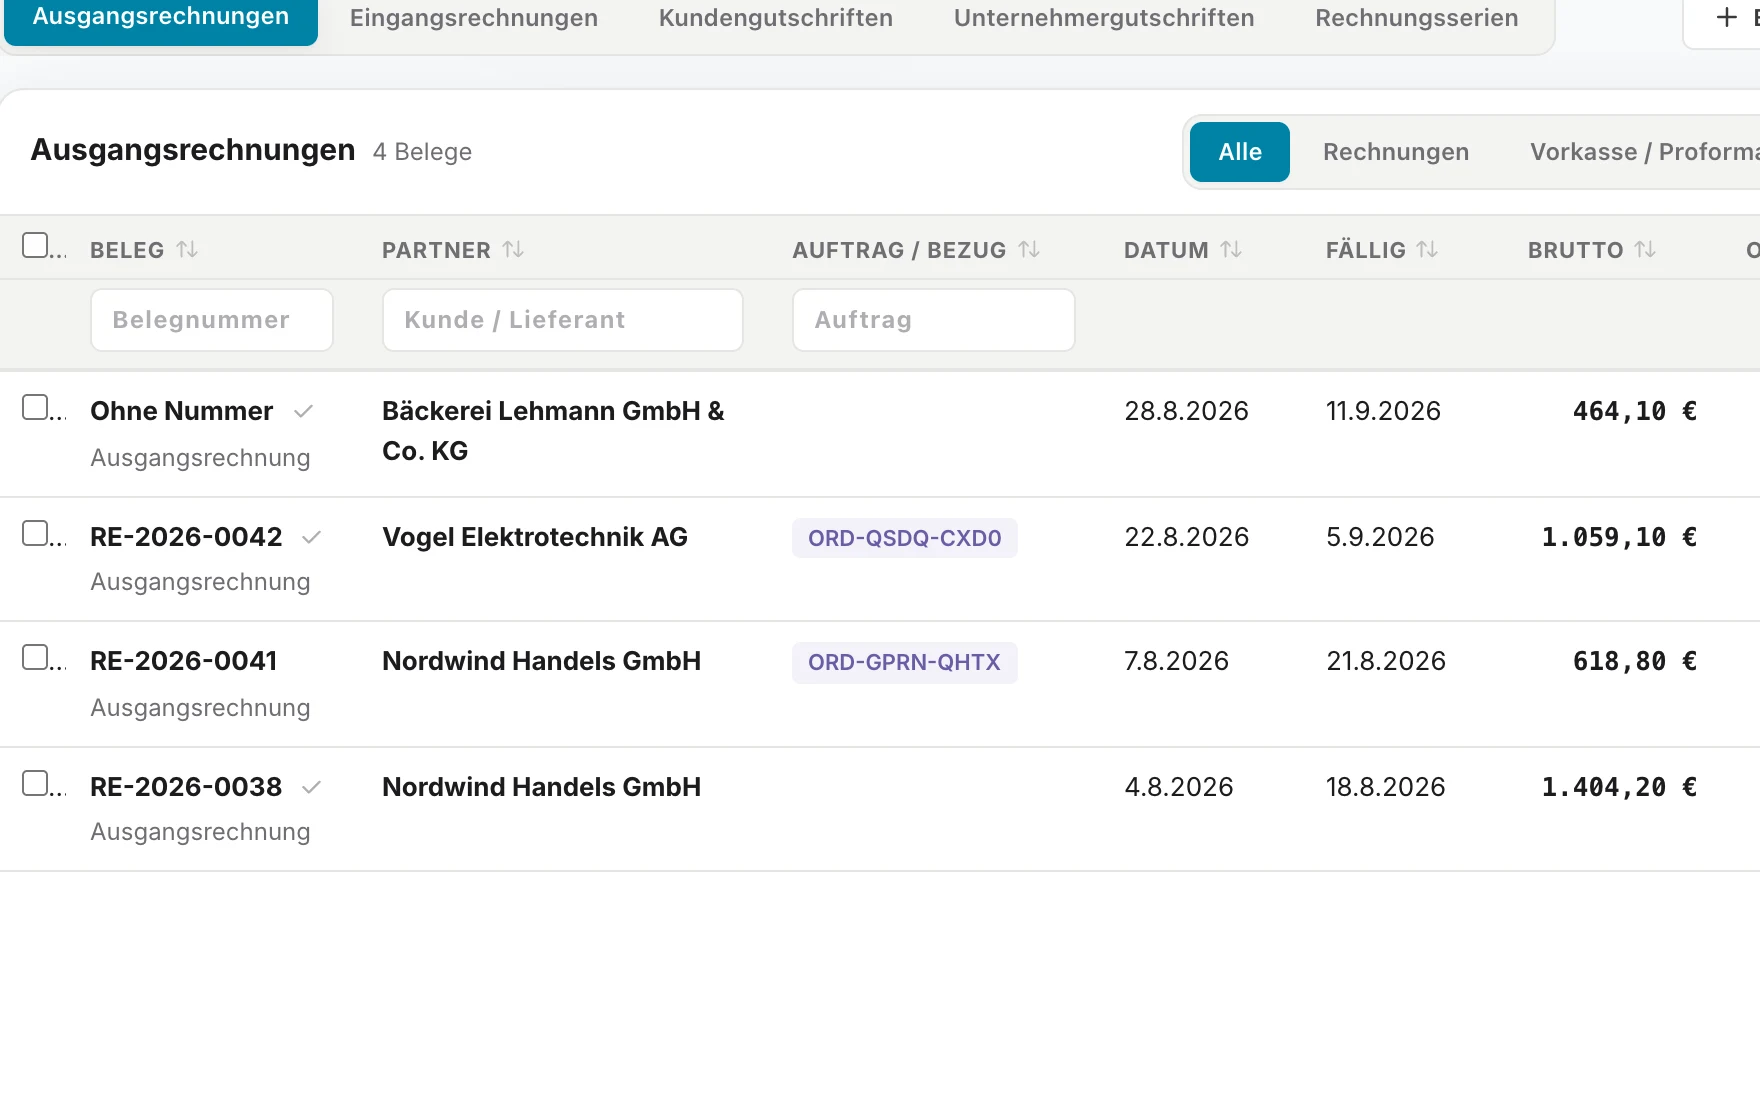Viewport: 1760px width, 1100px height.
Task: Open order ORD-QSDQ-CXD0 badge
Action: point(905,538)
